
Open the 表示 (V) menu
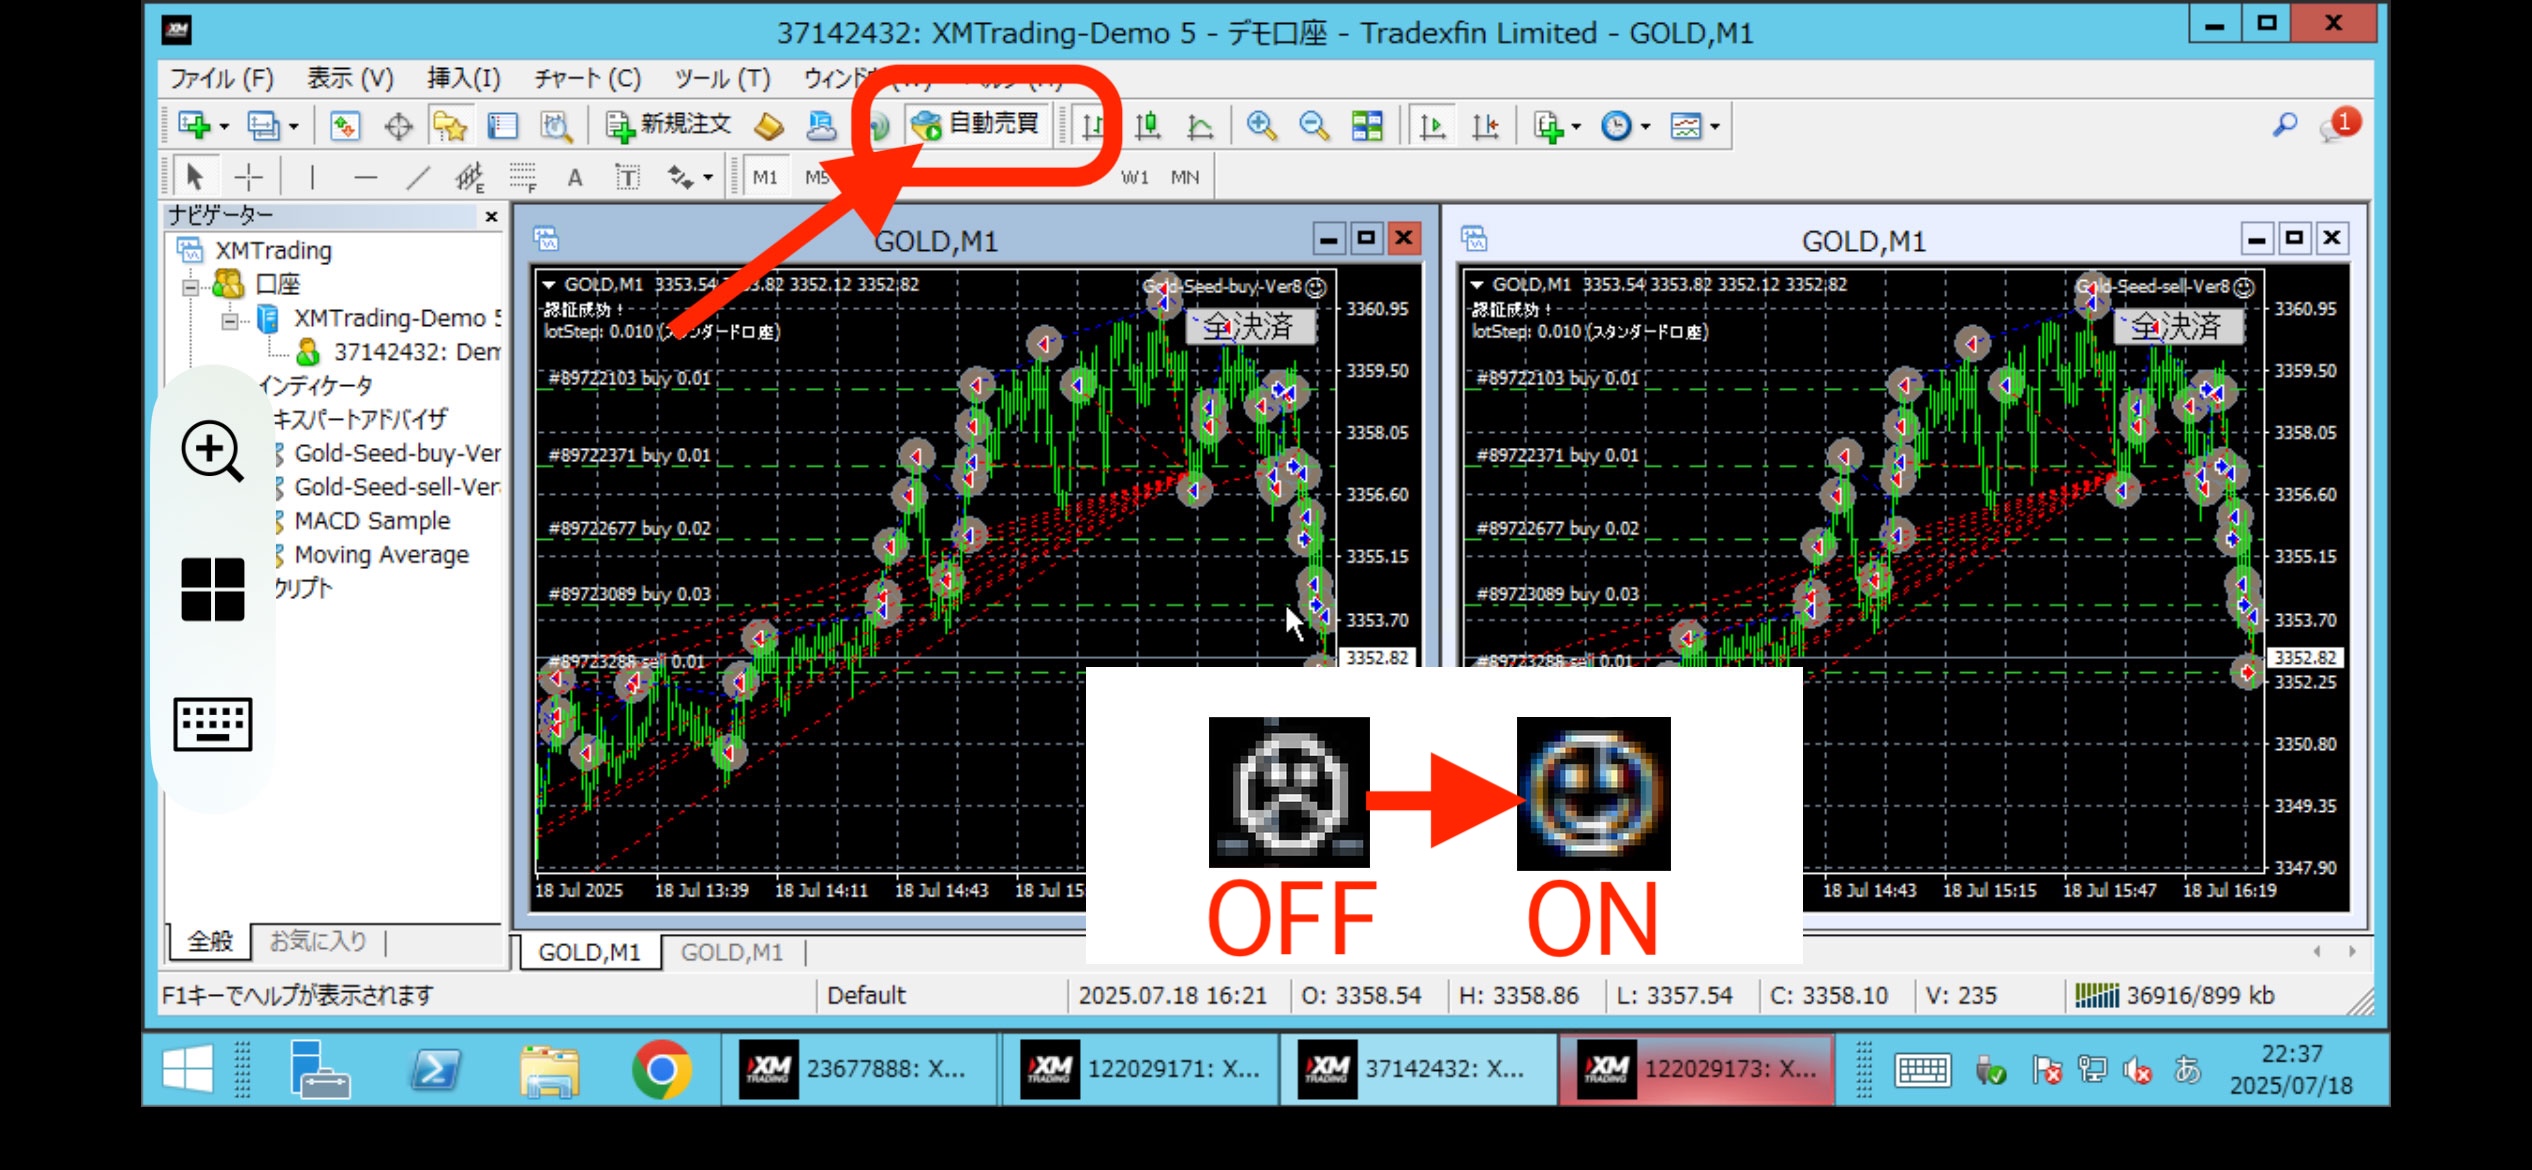pyautogui.click(x=350, y=78)
